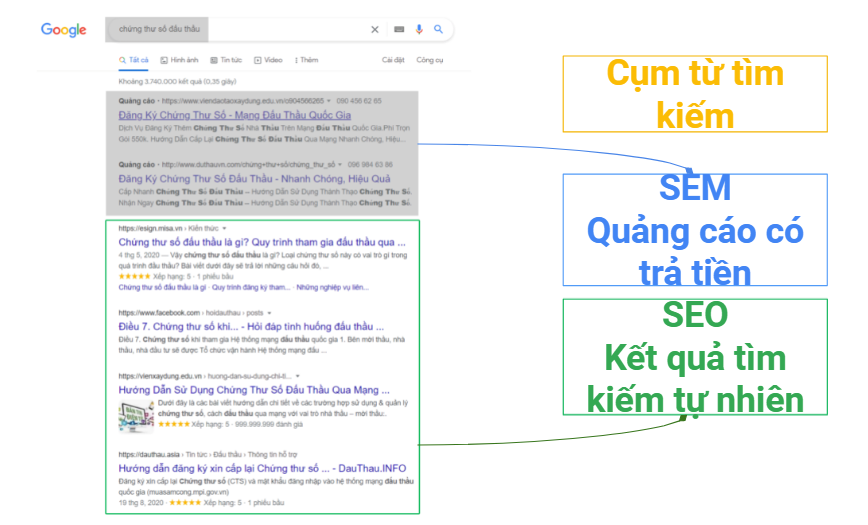Click result count 'Khoảng 3.740.000 kết quả'
This screenshot has width=868, height=525.
tap(177, 81)
